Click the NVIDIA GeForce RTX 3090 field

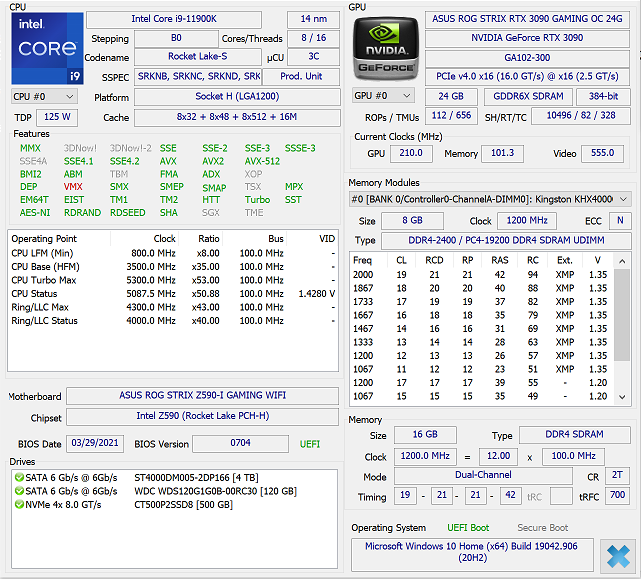coord(527,38)
